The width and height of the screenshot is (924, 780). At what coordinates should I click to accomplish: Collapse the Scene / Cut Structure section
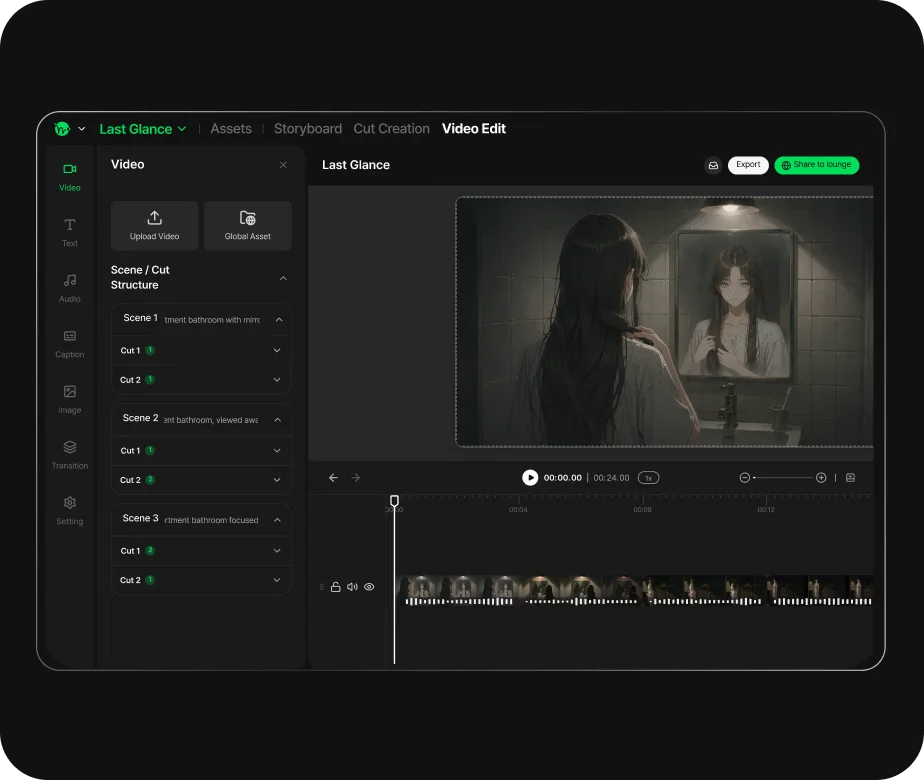(283, 278)
